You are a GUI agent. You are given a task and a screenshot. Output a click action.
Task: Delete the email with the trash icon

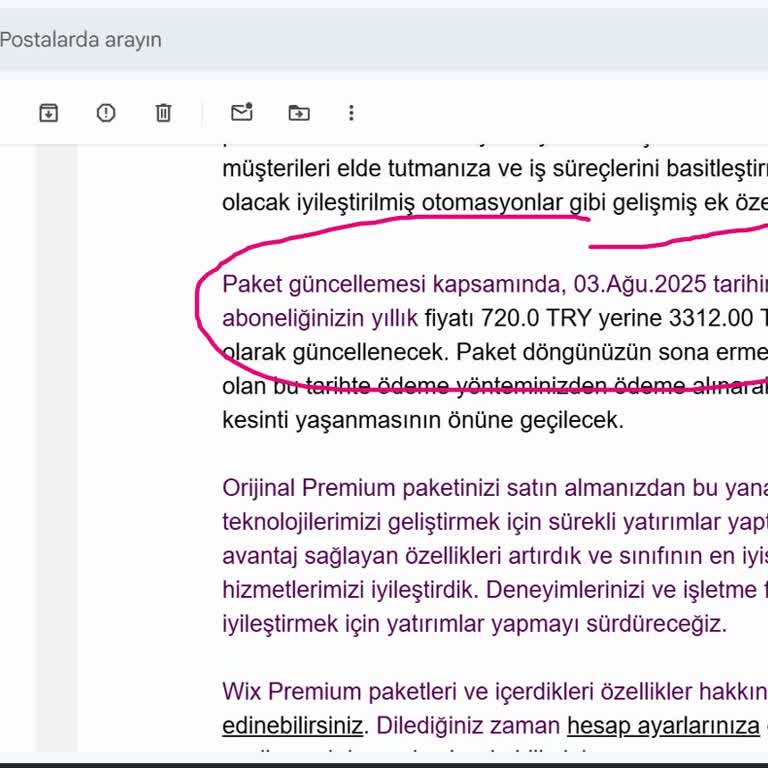pos(163,113)
